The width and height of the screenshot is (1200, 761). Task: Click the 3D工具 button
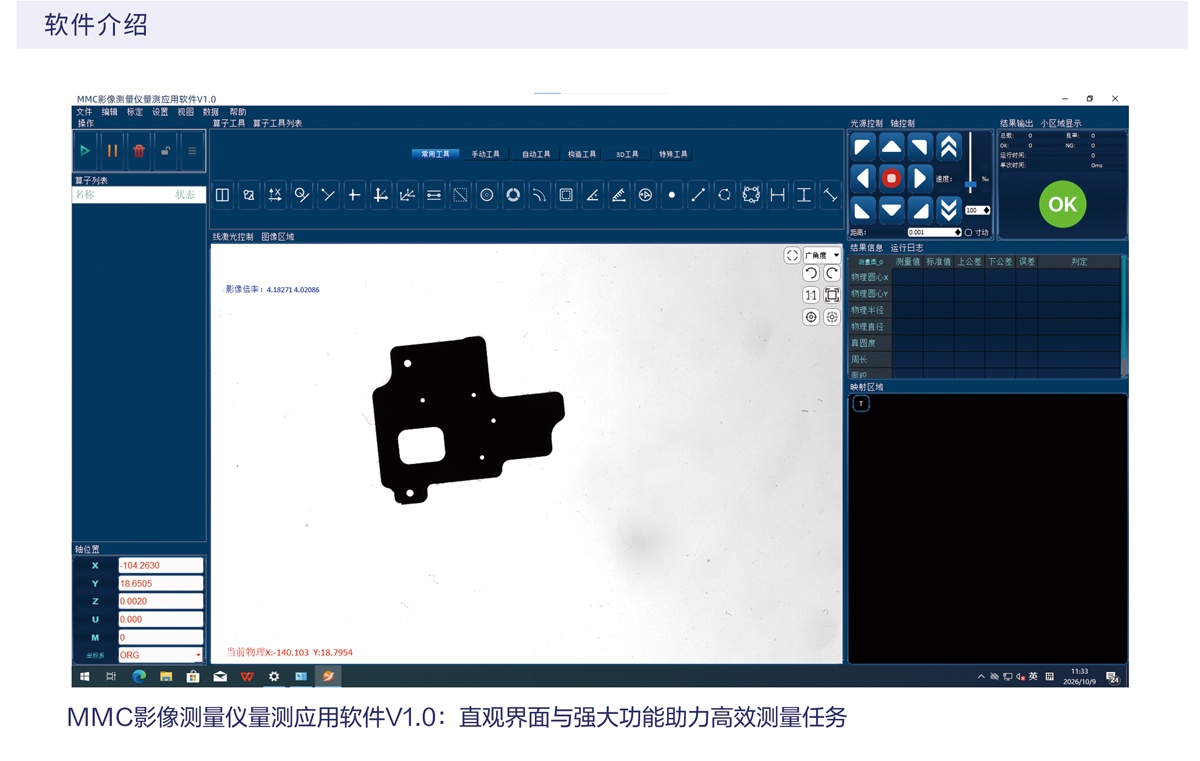coord(627,154)
